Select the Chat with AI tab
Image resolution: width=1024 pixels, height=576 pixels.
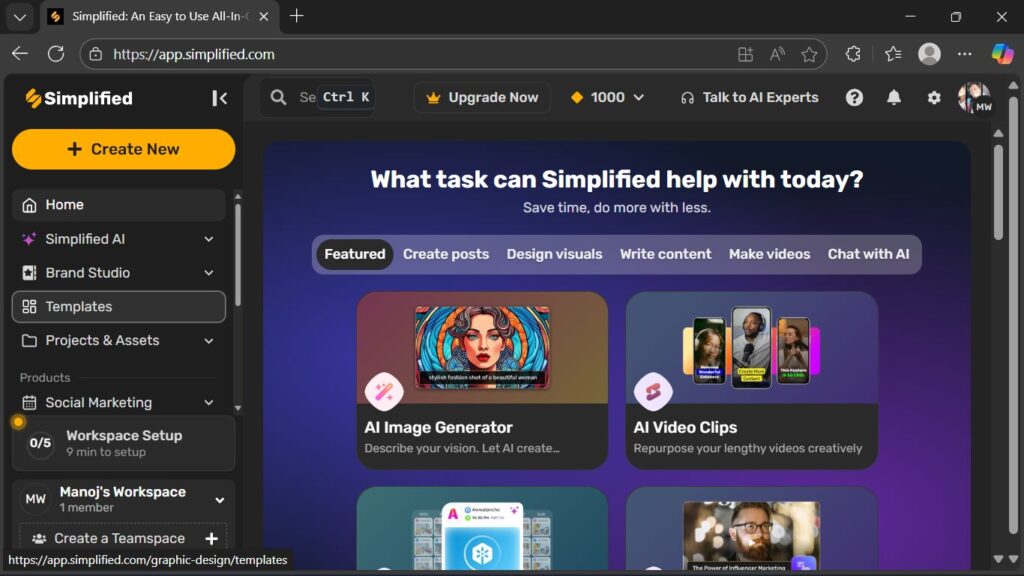pyautogui.click(x=868, y=254)
